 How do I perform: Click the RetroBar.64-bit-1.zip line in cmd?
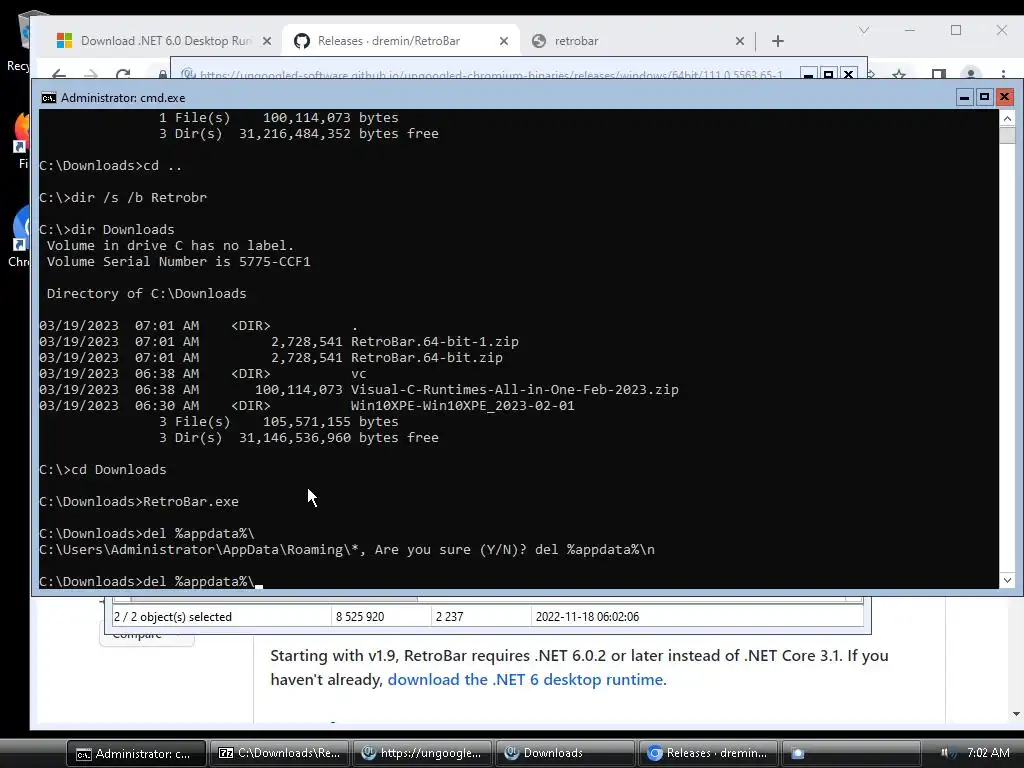click(279, 342)
